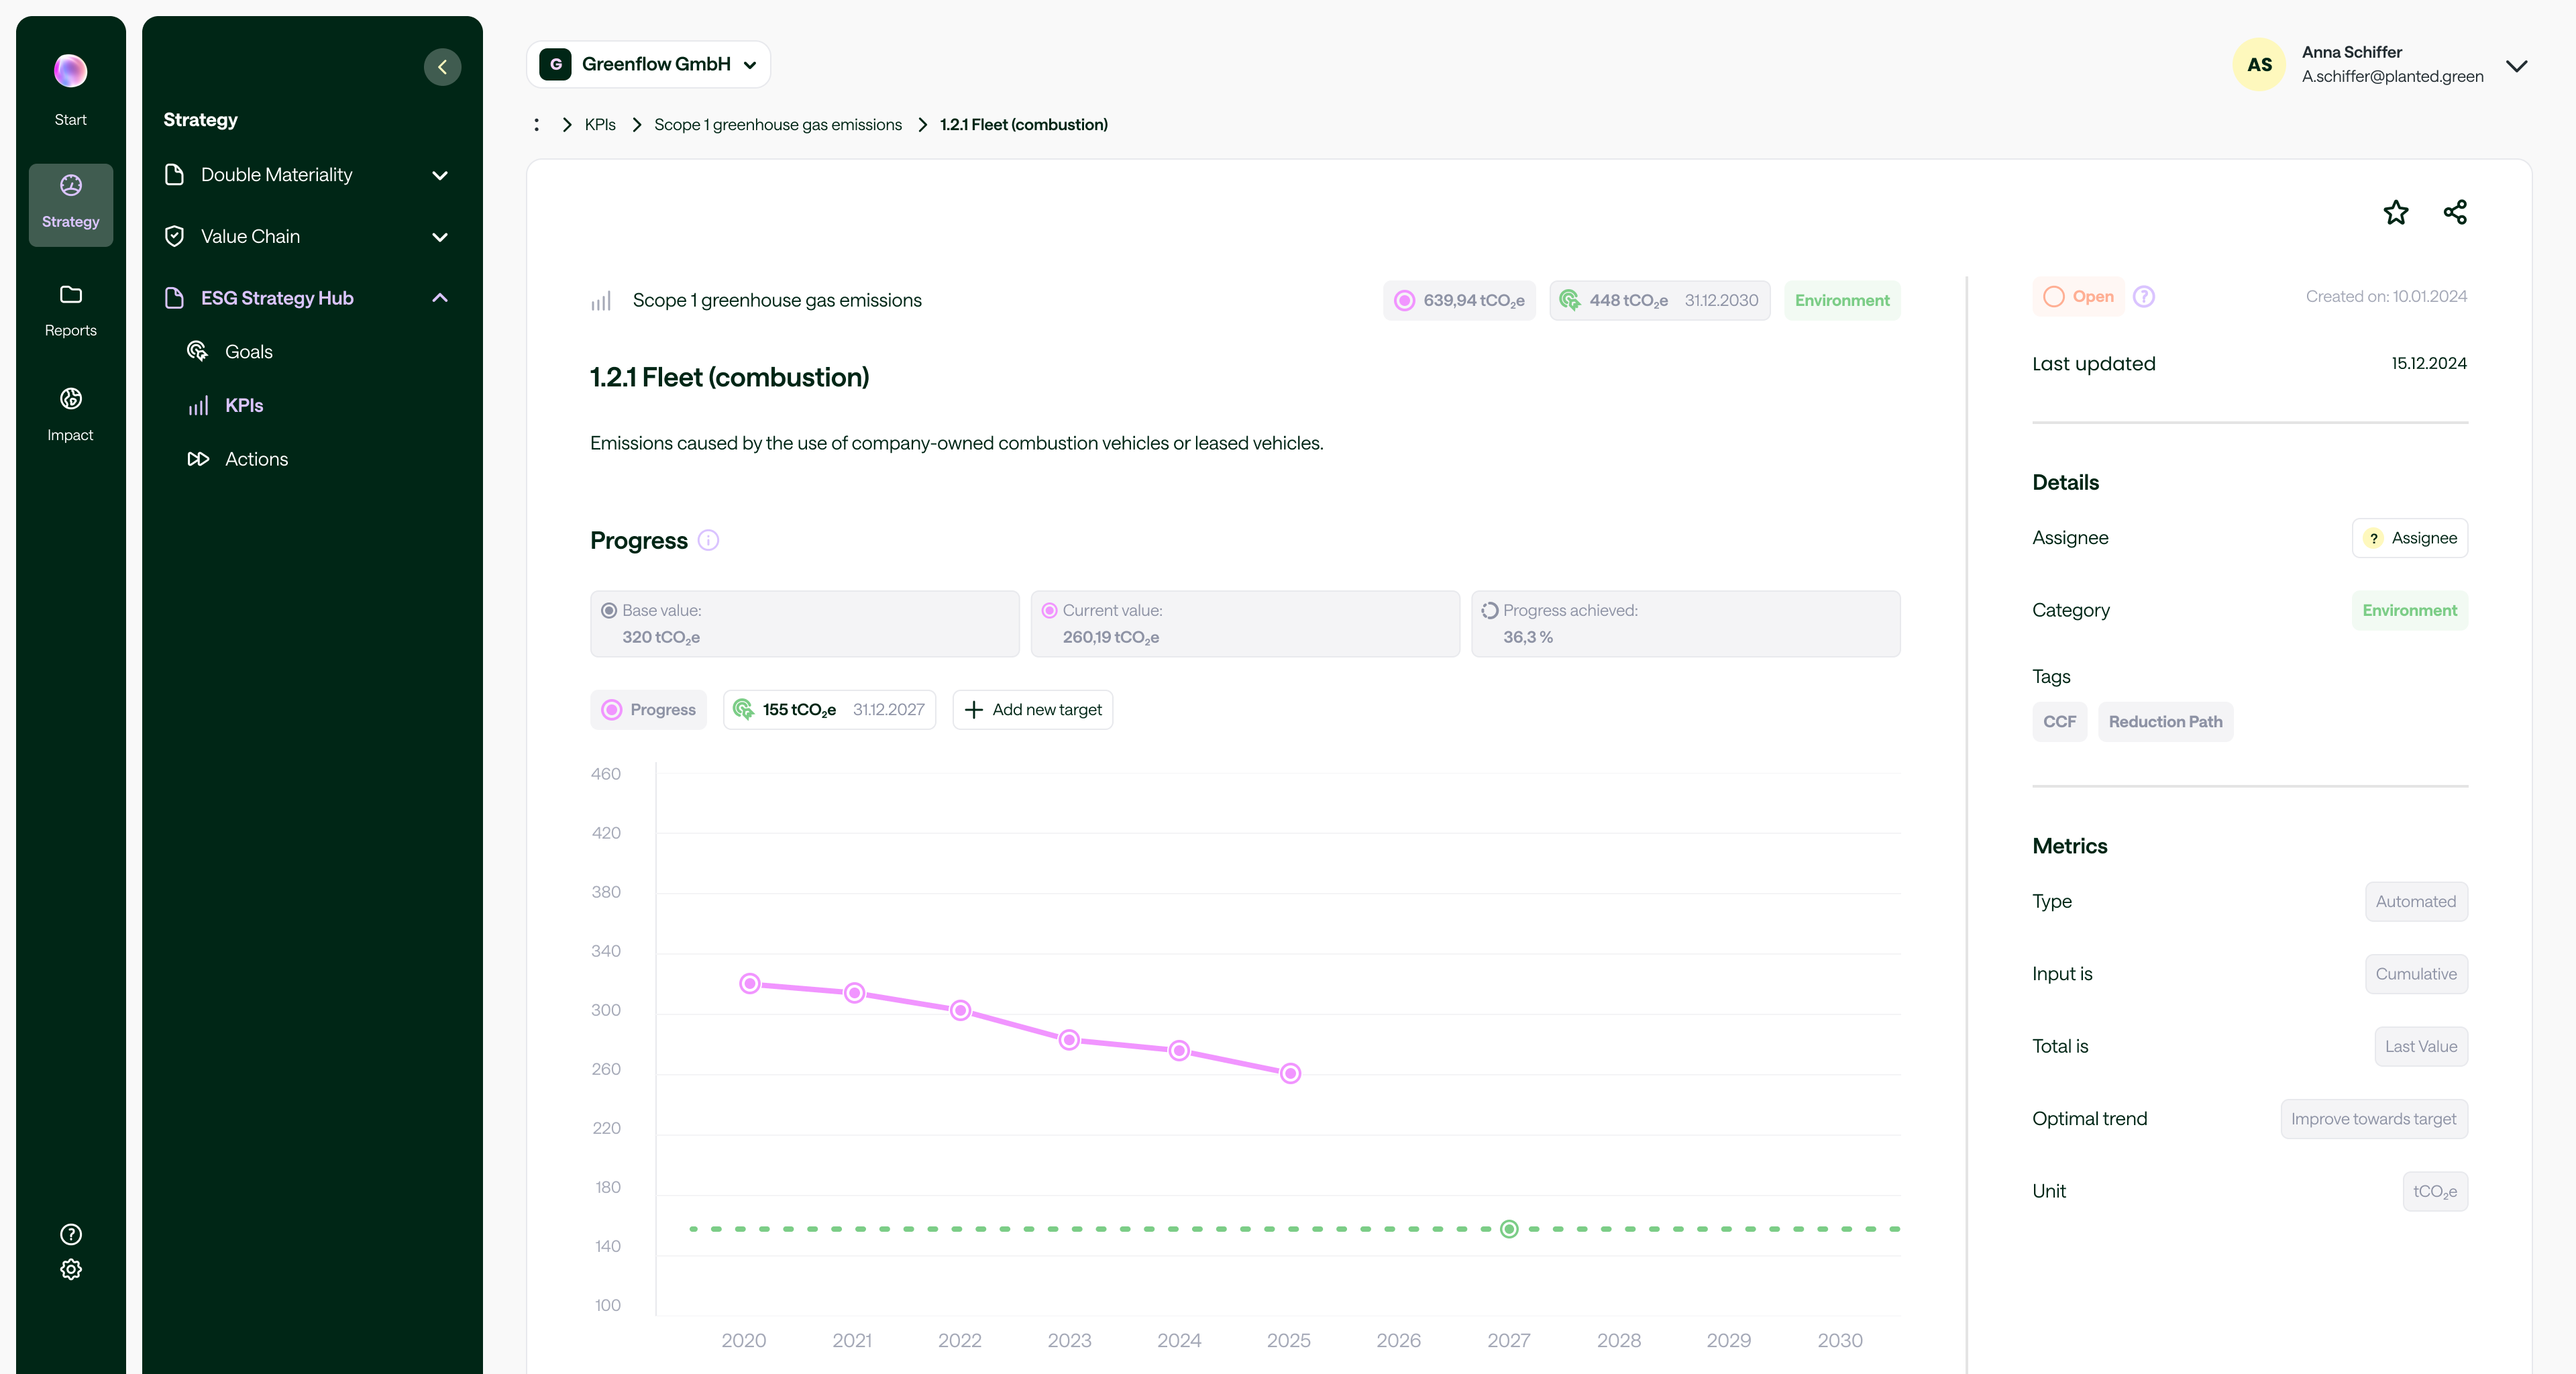Click the 448 tCO₂e target badge
Viewport: 2576px width, 1374px height.
[x=1660, y=300]
